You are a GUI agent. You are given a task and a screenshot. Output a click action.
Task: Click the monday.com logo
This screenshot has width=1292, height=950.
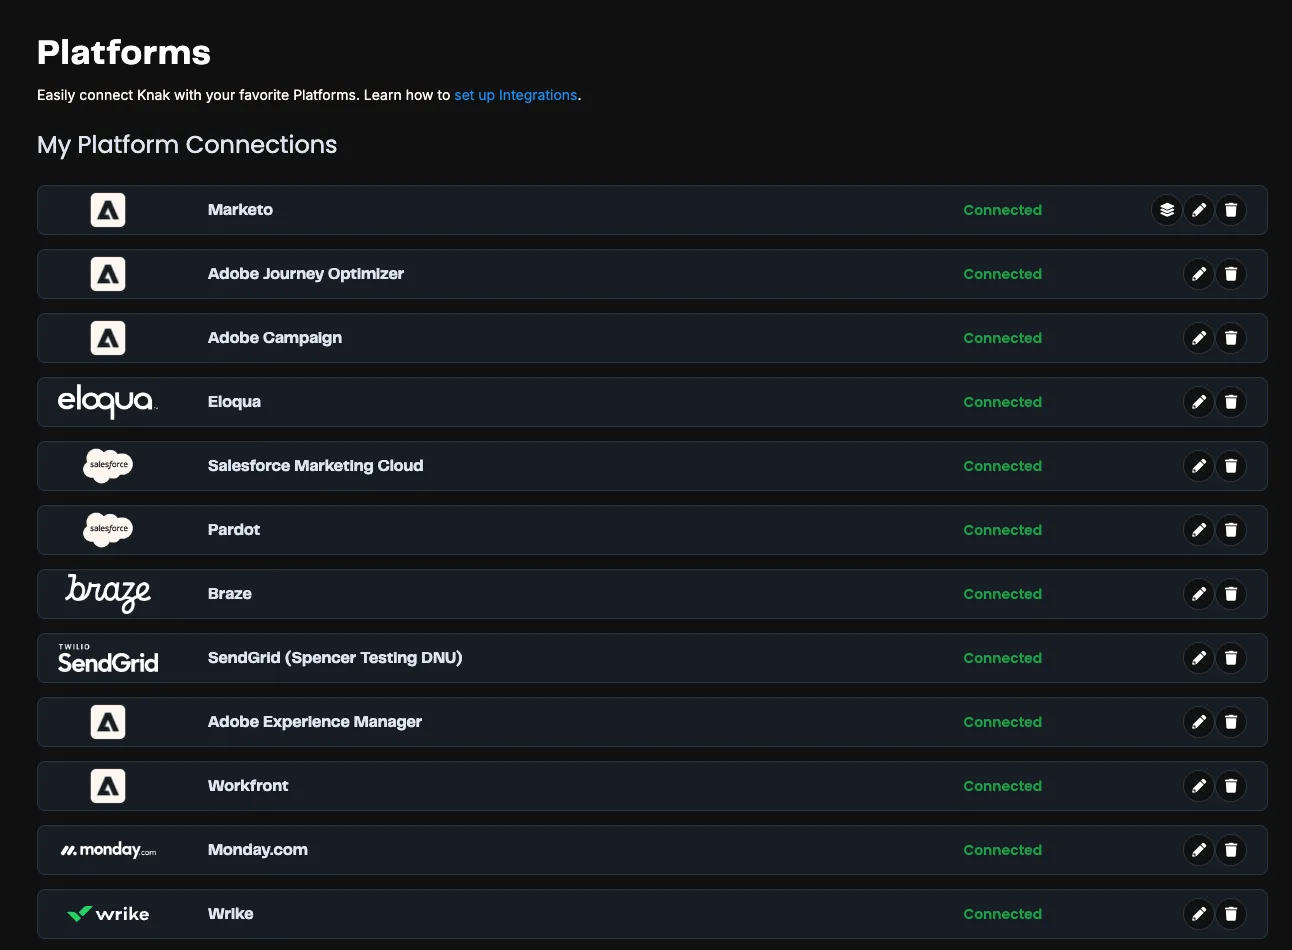(x=108, y=849)
